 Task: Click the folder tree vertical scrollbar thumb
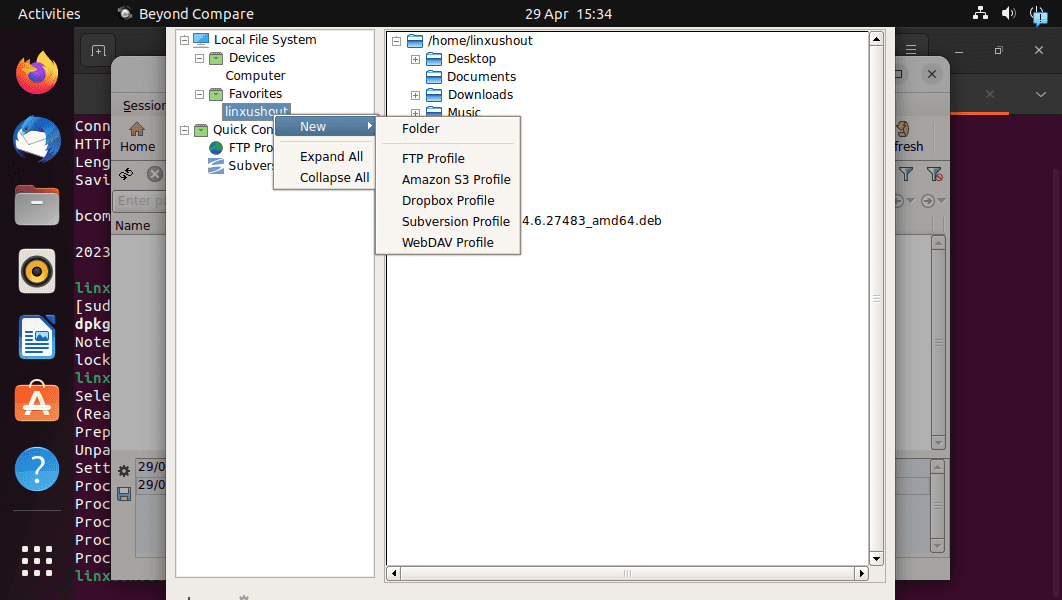pos(876,299)
